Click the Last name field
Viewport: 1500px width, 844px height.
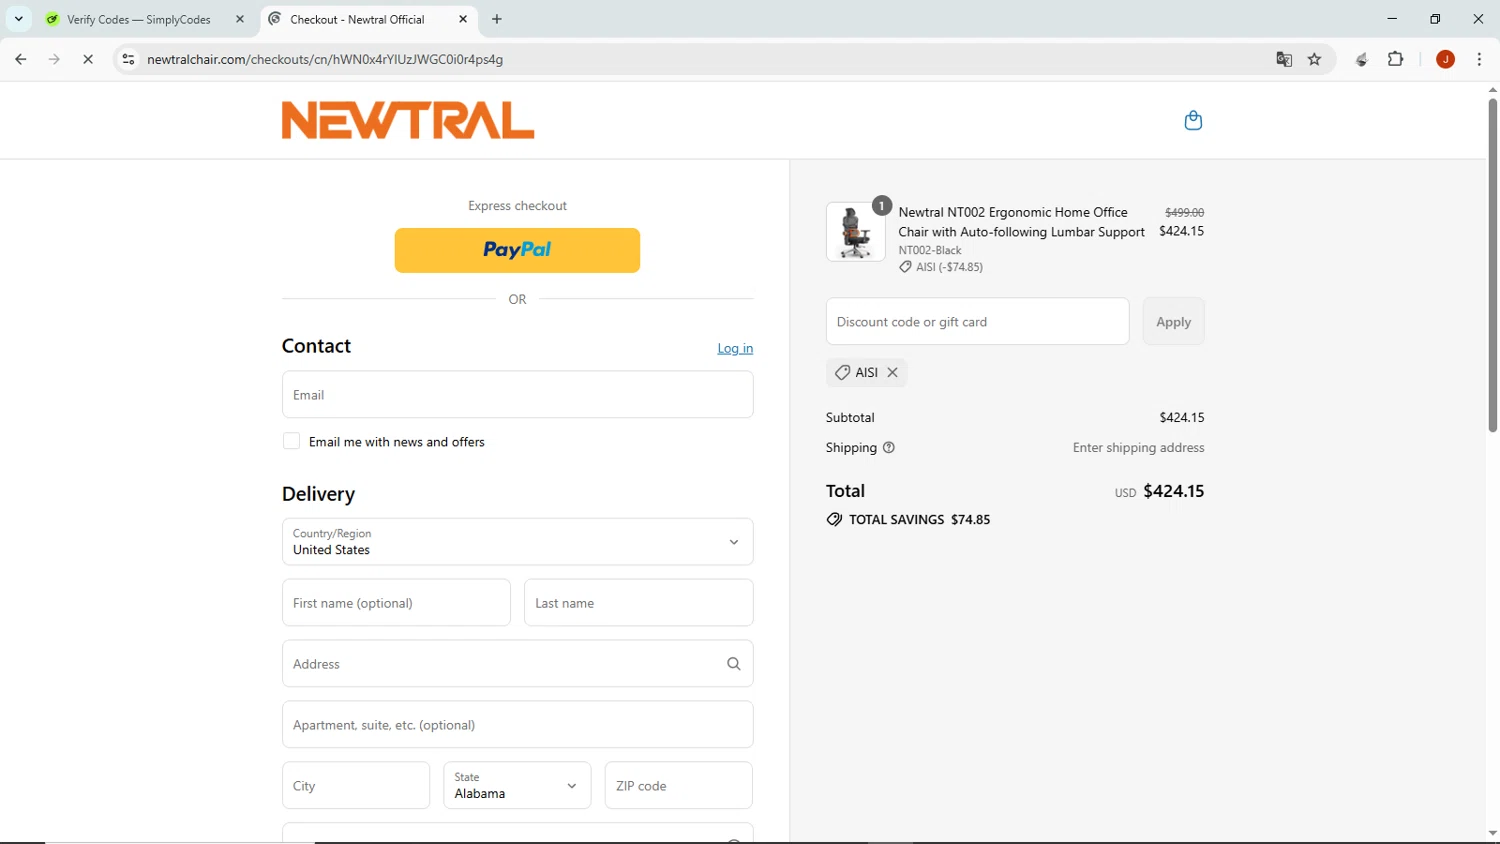pyautogui.click(x=638, y=603)
